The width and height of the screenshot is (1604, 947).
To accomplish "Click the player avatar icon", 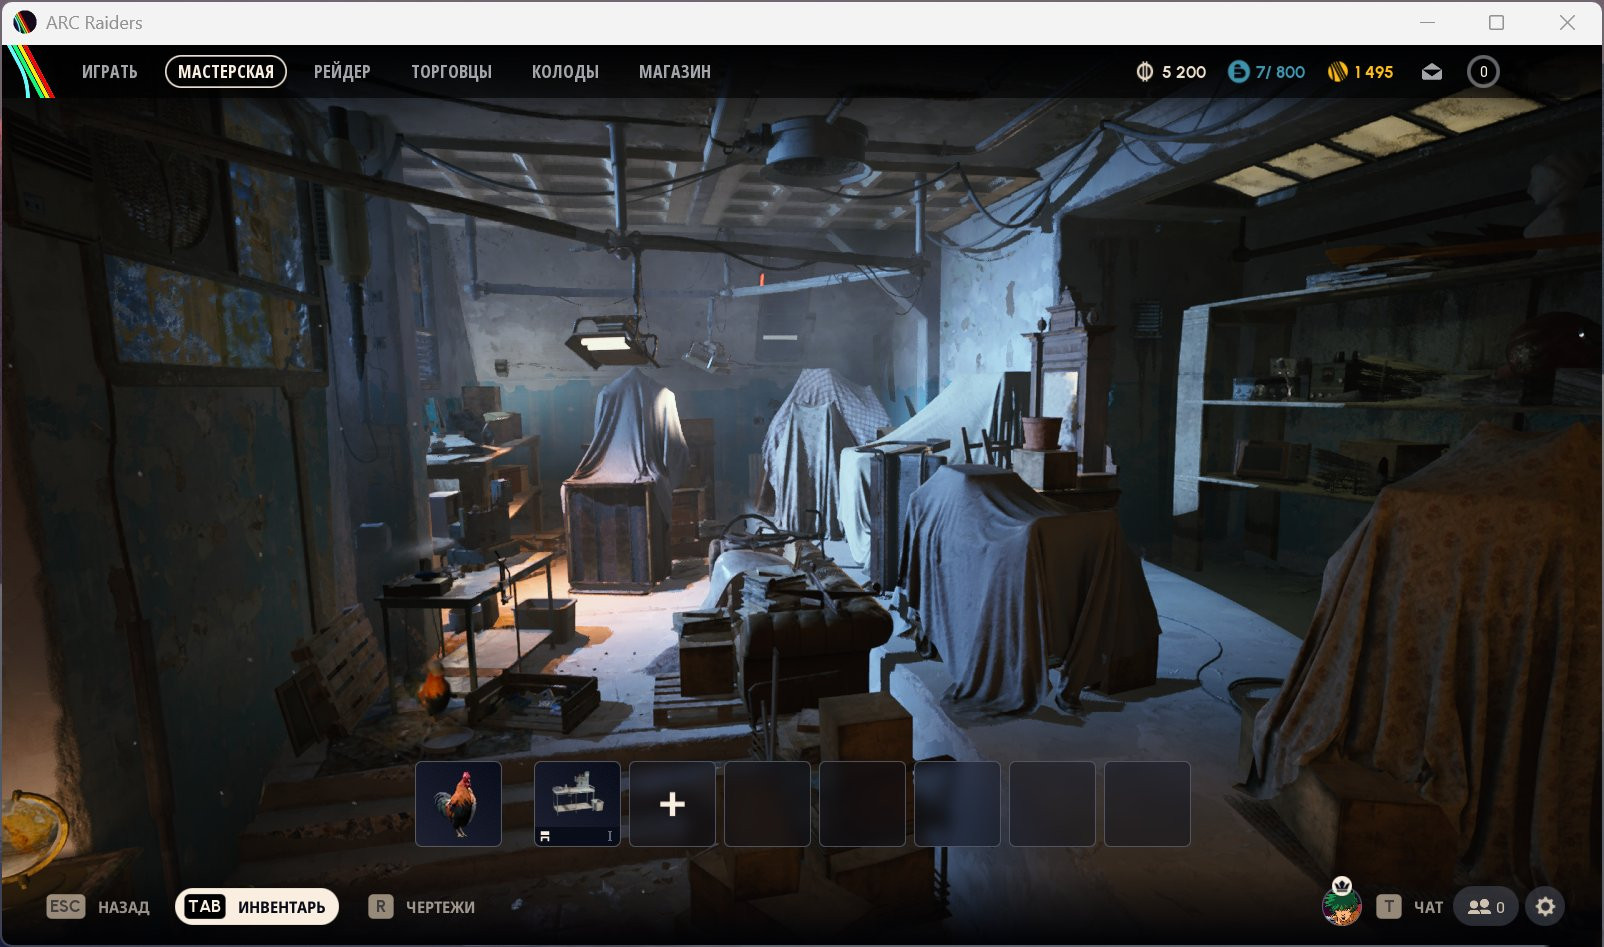I will (x=1342, y=903).
